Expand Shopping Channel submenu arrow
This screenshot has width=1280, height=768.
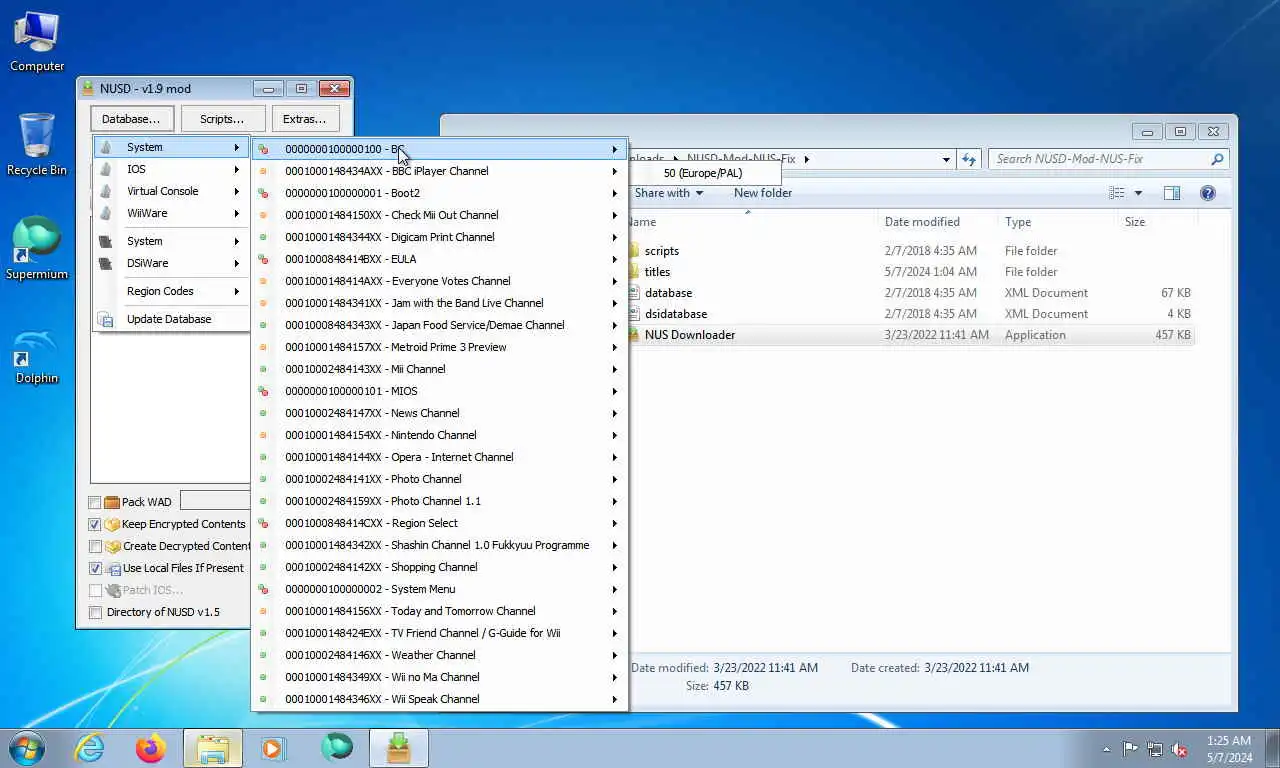(x=615, y=567)
